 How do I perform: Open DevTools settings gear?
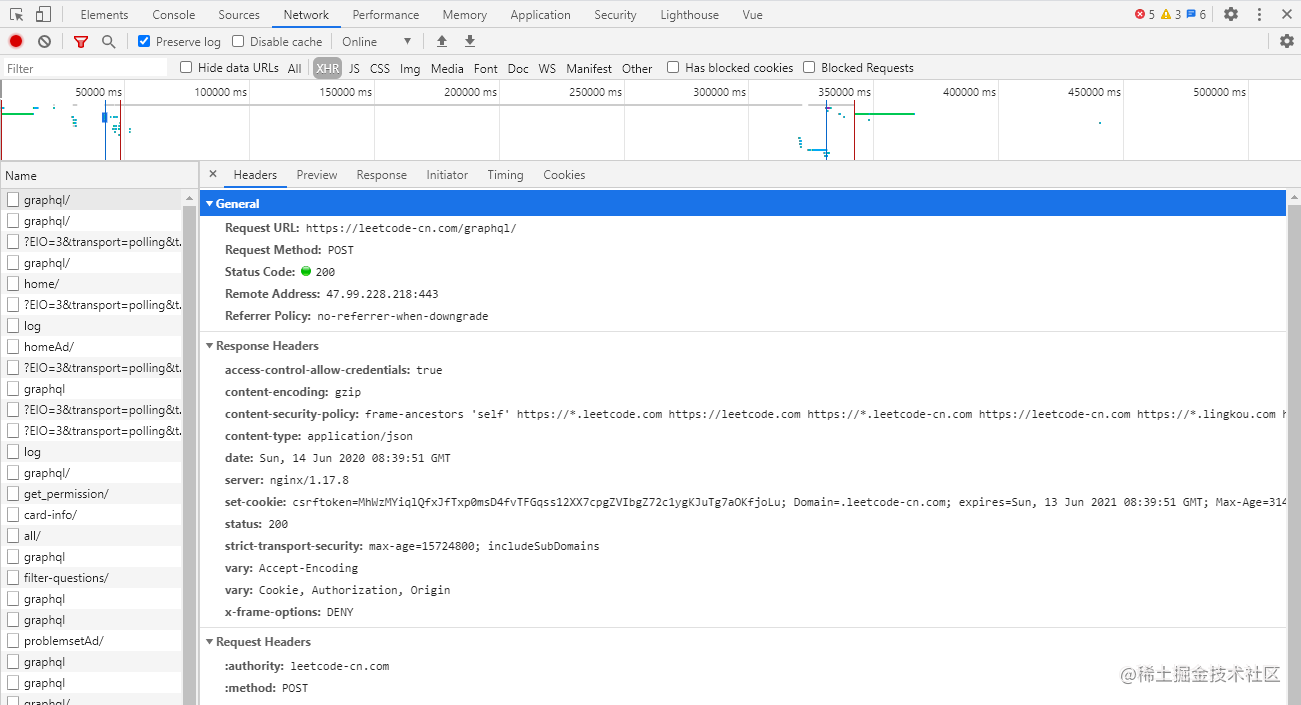coord(1231,14)
